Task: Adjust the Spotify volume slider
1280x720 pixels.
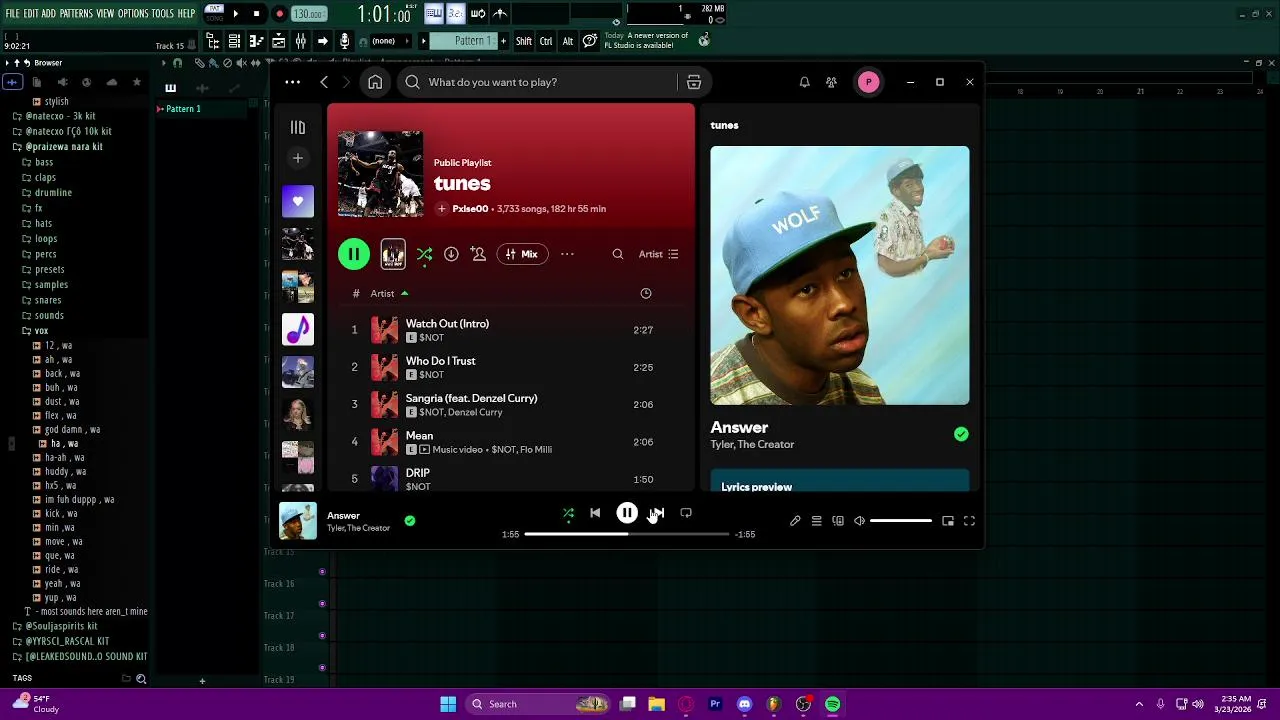Action: pos(901,521)
